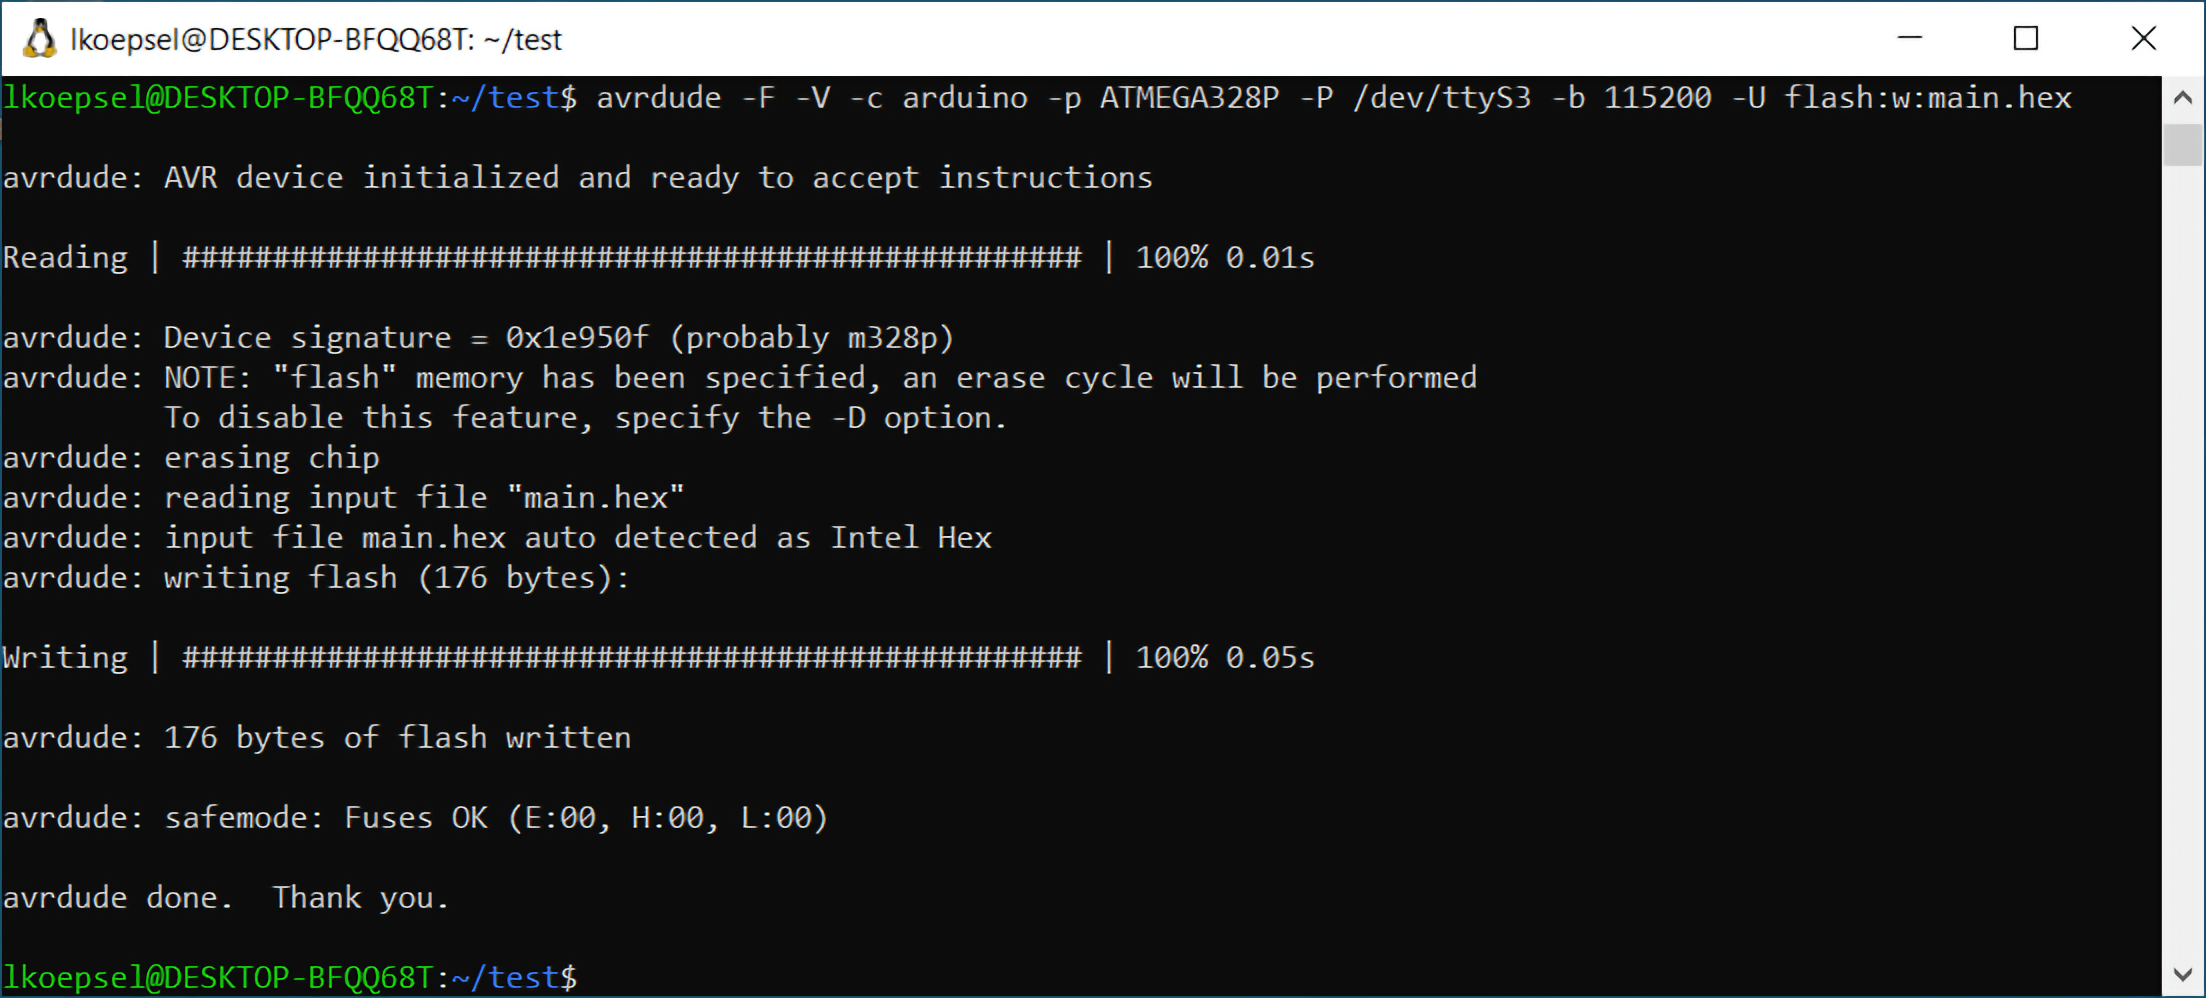Click the 'NOTE: "flash" memory' line

click(x=740, y=378)
